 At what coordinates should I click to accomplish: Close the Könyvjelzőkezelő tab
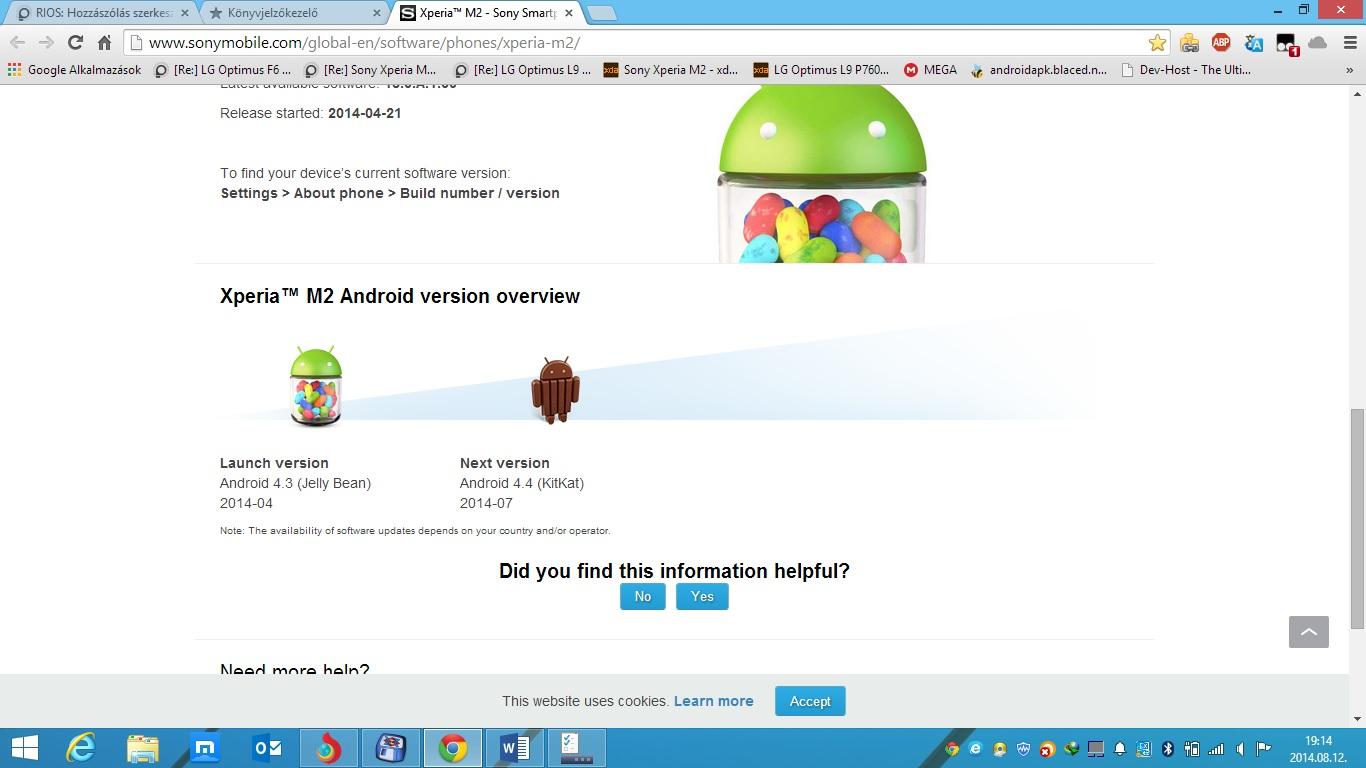click(x=377, y=13)
